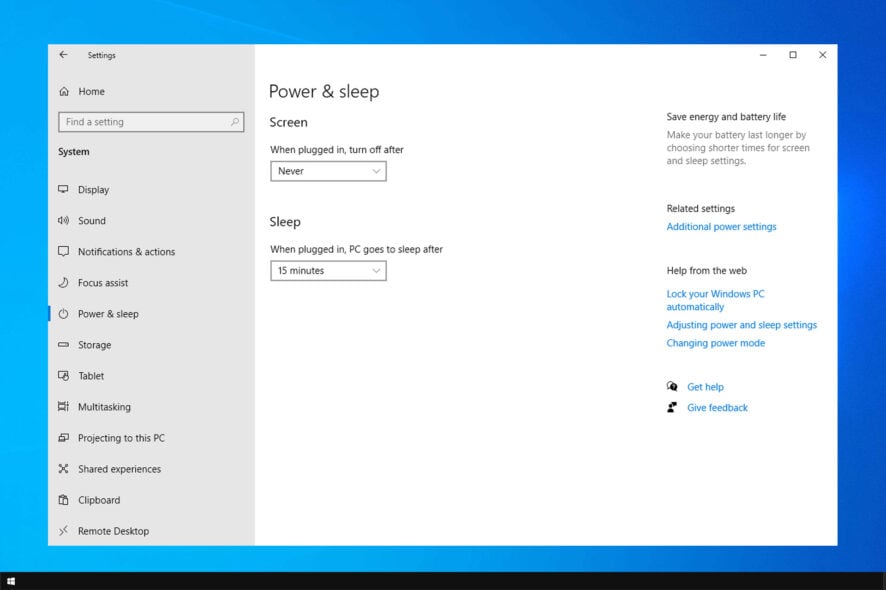Click the Focus assist moon icon

coord(63,283)
